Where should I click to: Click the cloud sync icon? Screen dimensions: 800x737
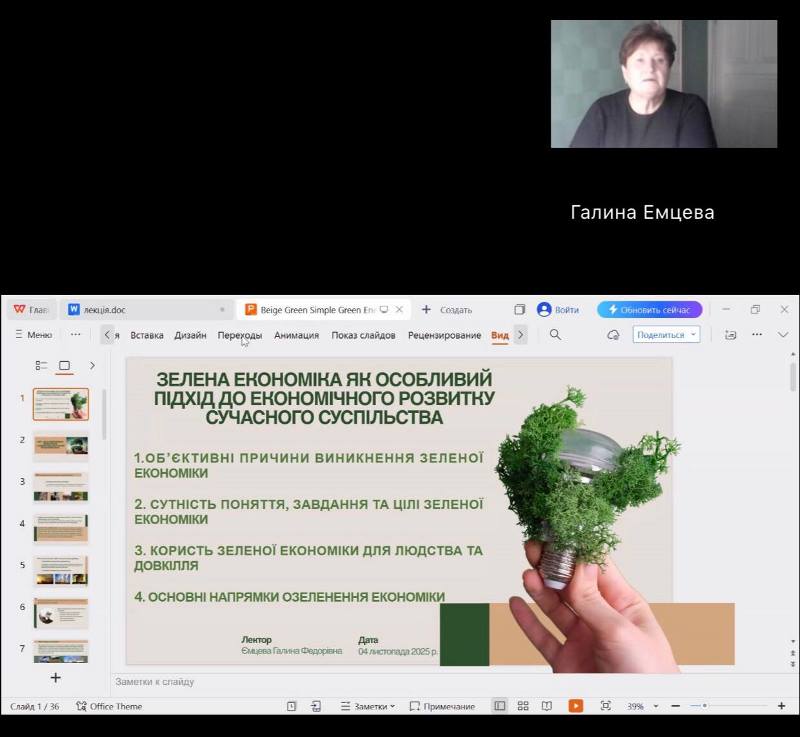click(x=613, y=335)
